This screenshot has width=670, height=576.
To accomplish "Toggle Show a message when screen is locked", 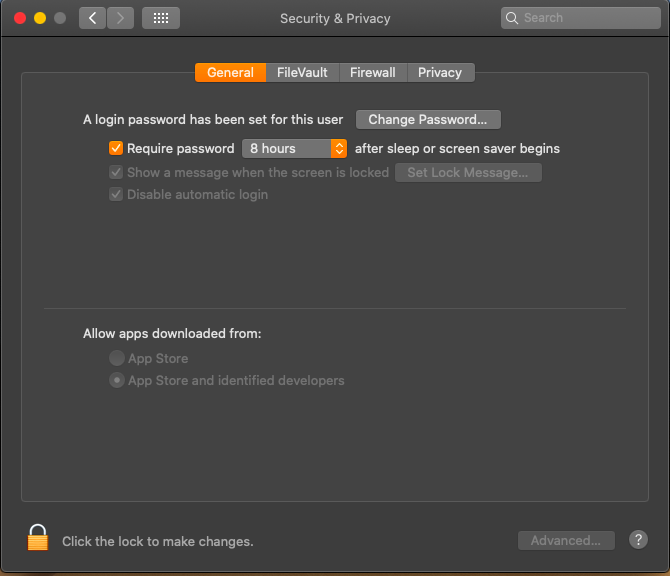I will (116, 172).
